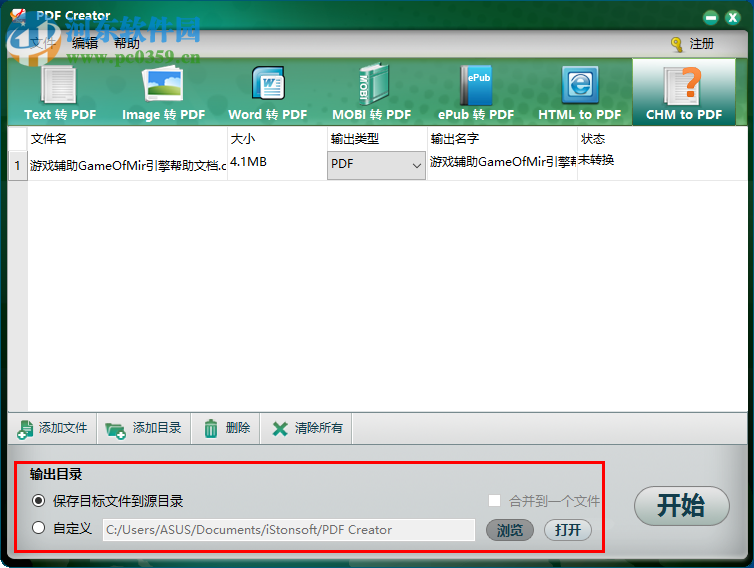Screen dimensions: 754x568
Task: Click the 打开 open folder button
Action: [x=568, y=530]
